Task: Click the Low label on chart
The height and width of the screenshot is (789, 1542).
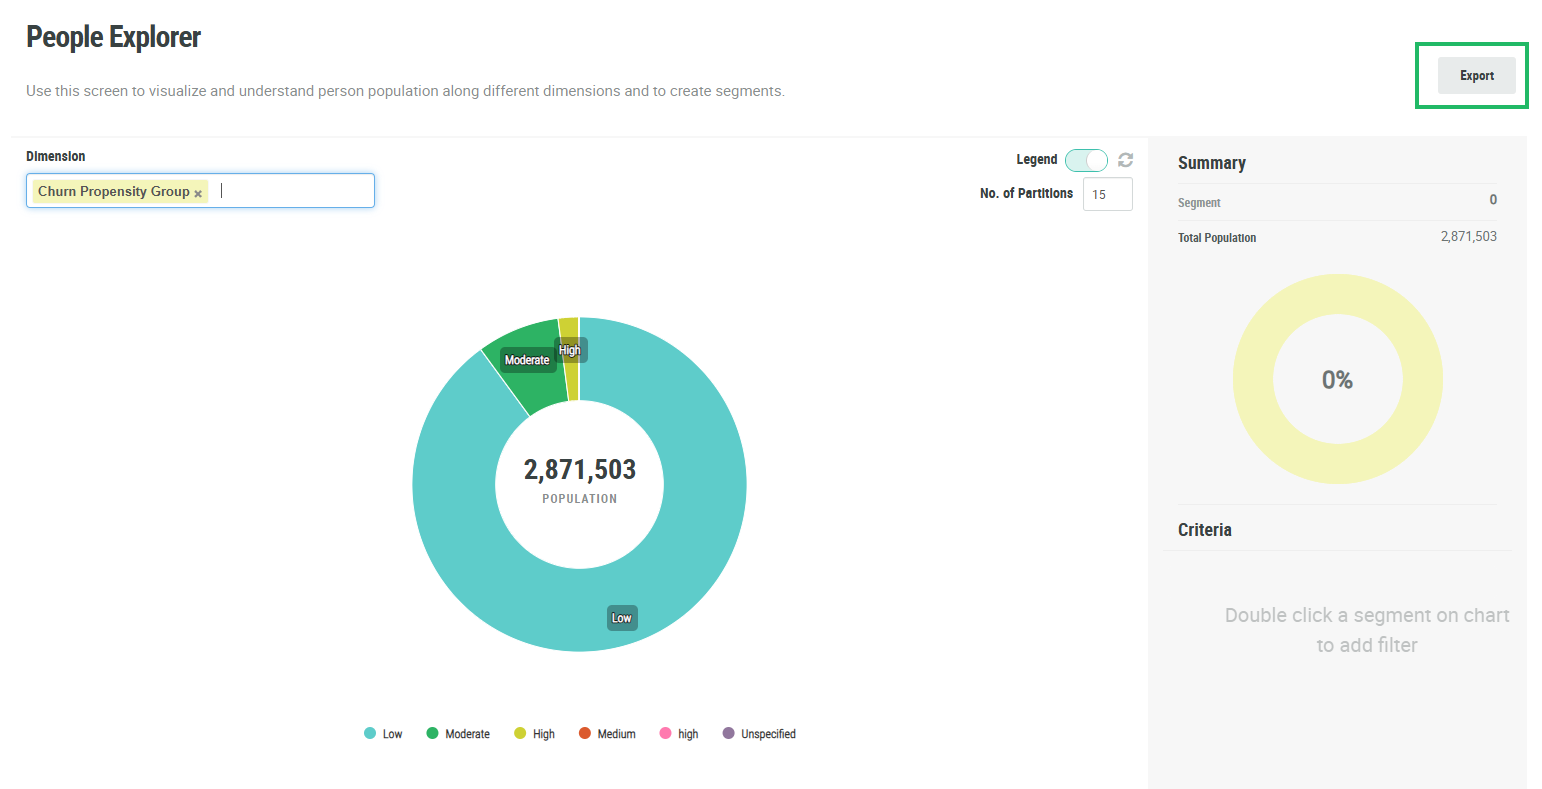Action: (622, 618)
